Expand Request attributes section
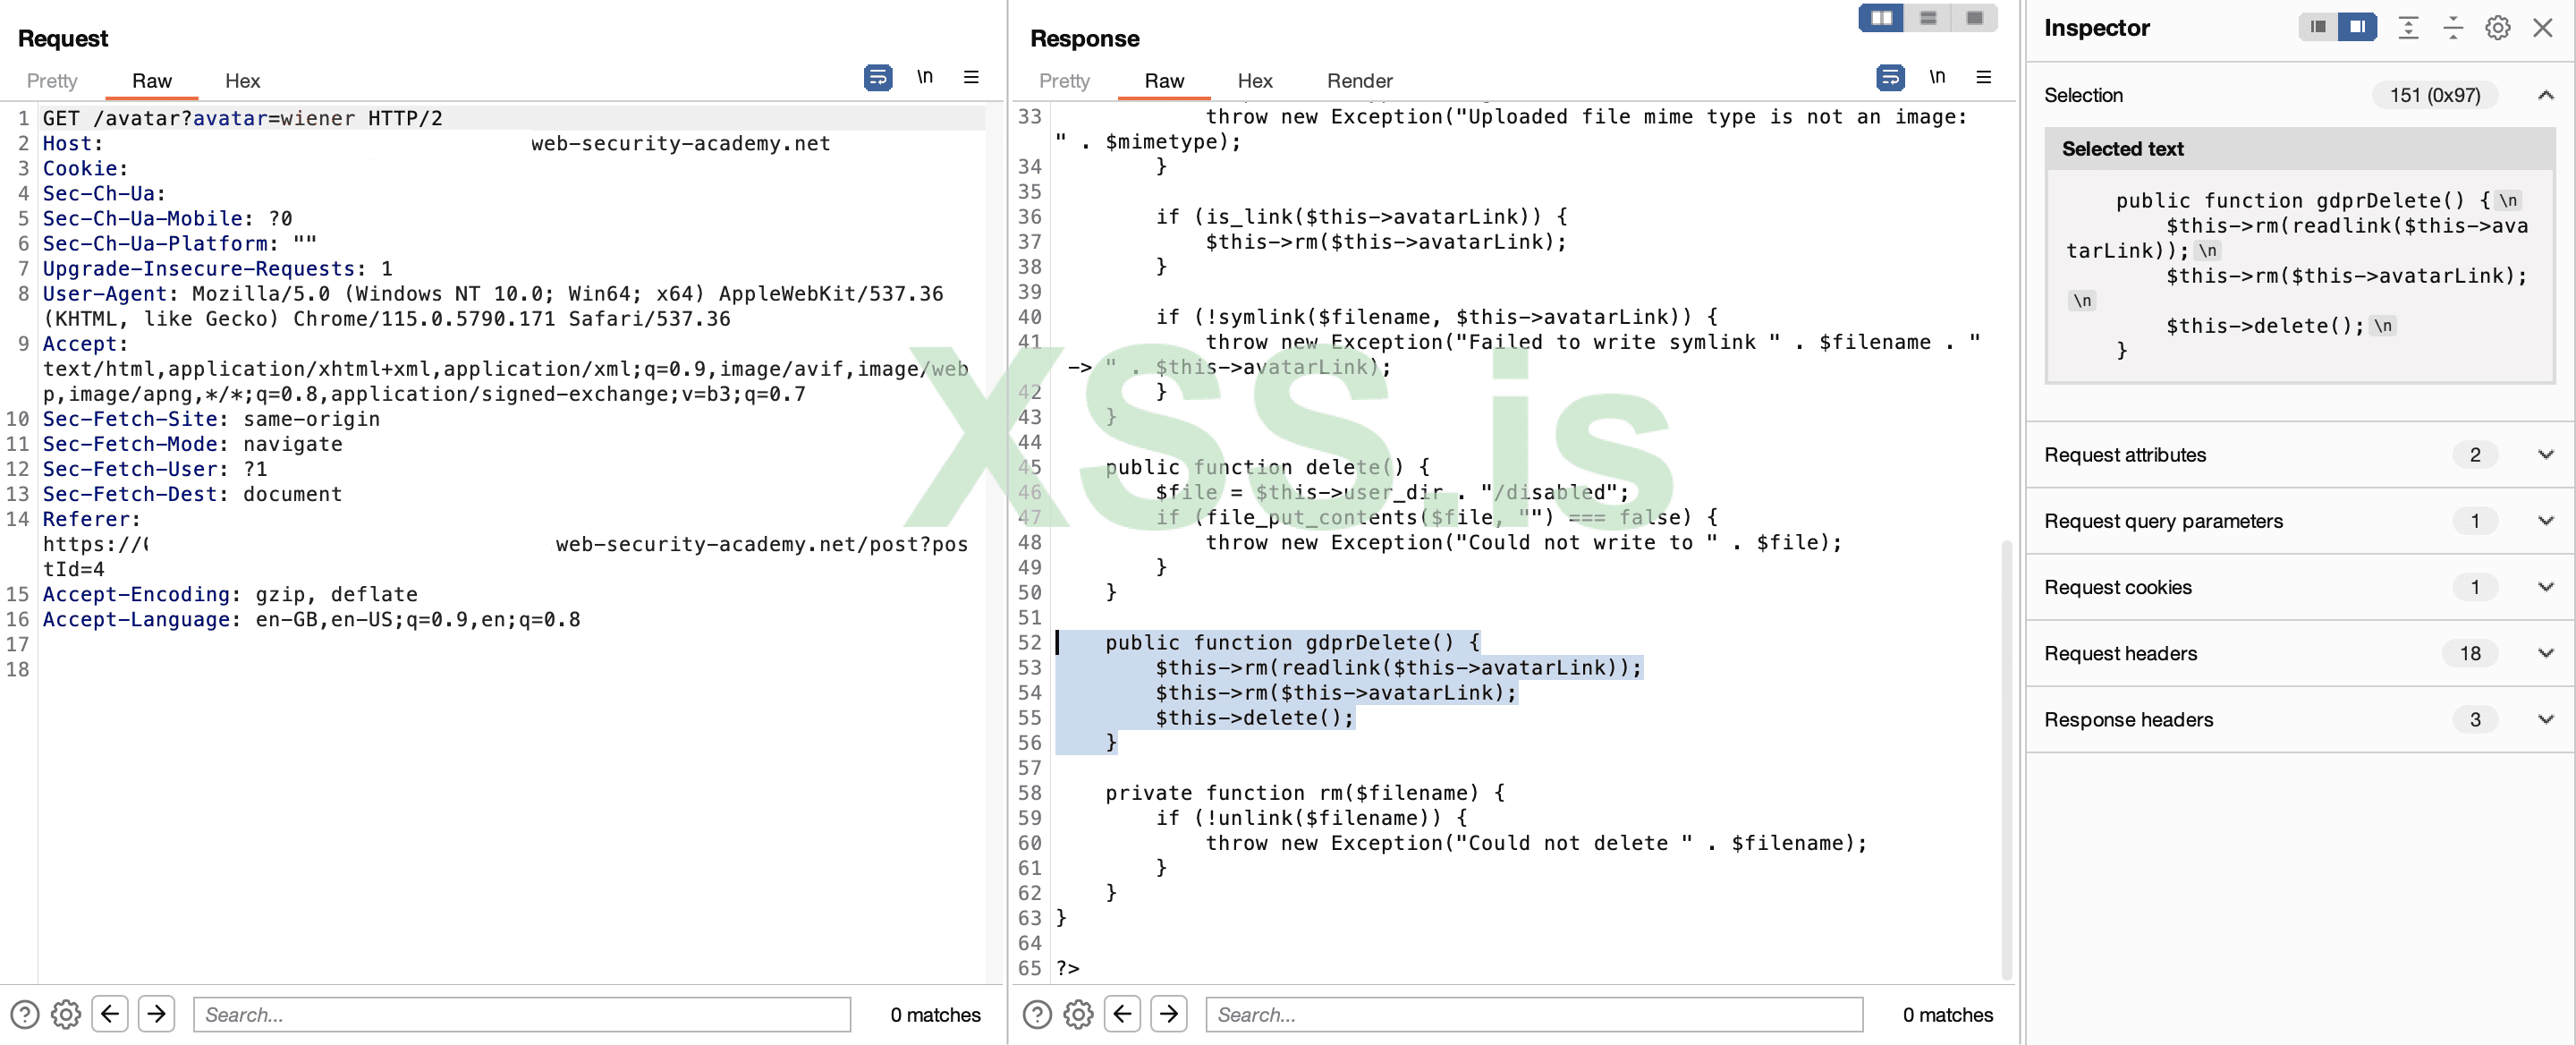 [x=2545, y=455]
